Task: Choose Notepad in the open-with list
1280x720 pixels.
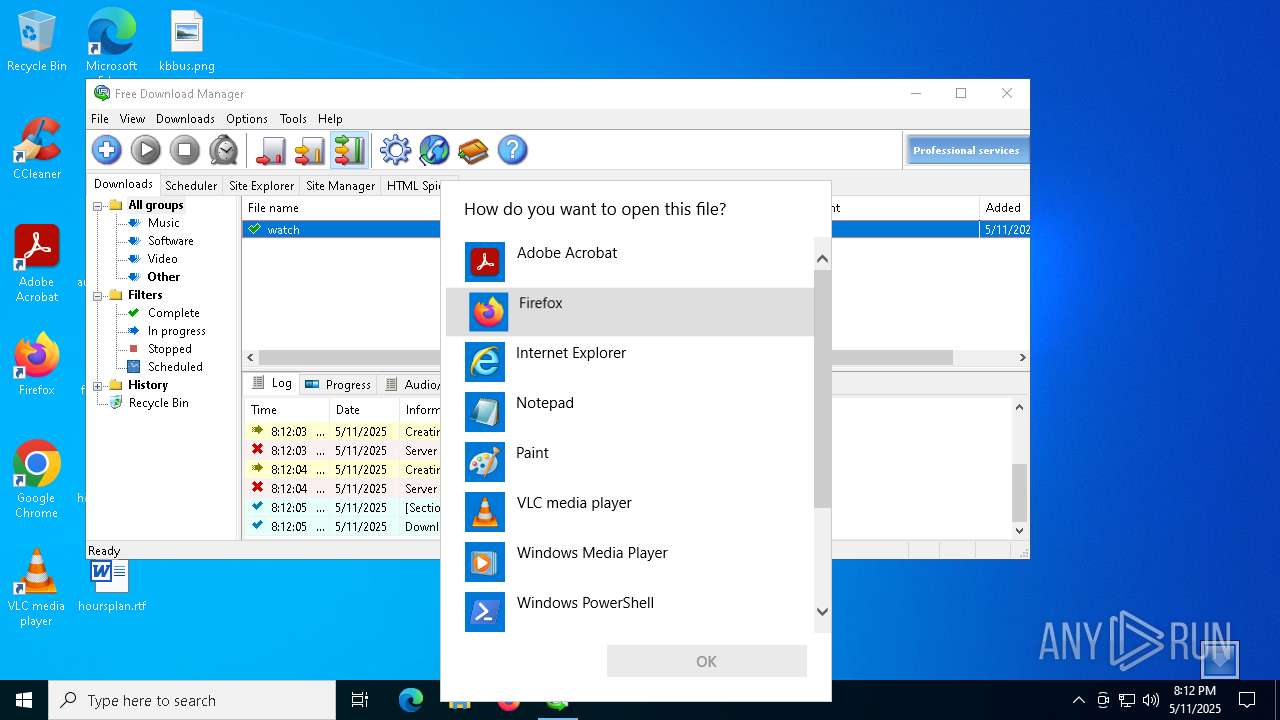Action: pos(630,412)
